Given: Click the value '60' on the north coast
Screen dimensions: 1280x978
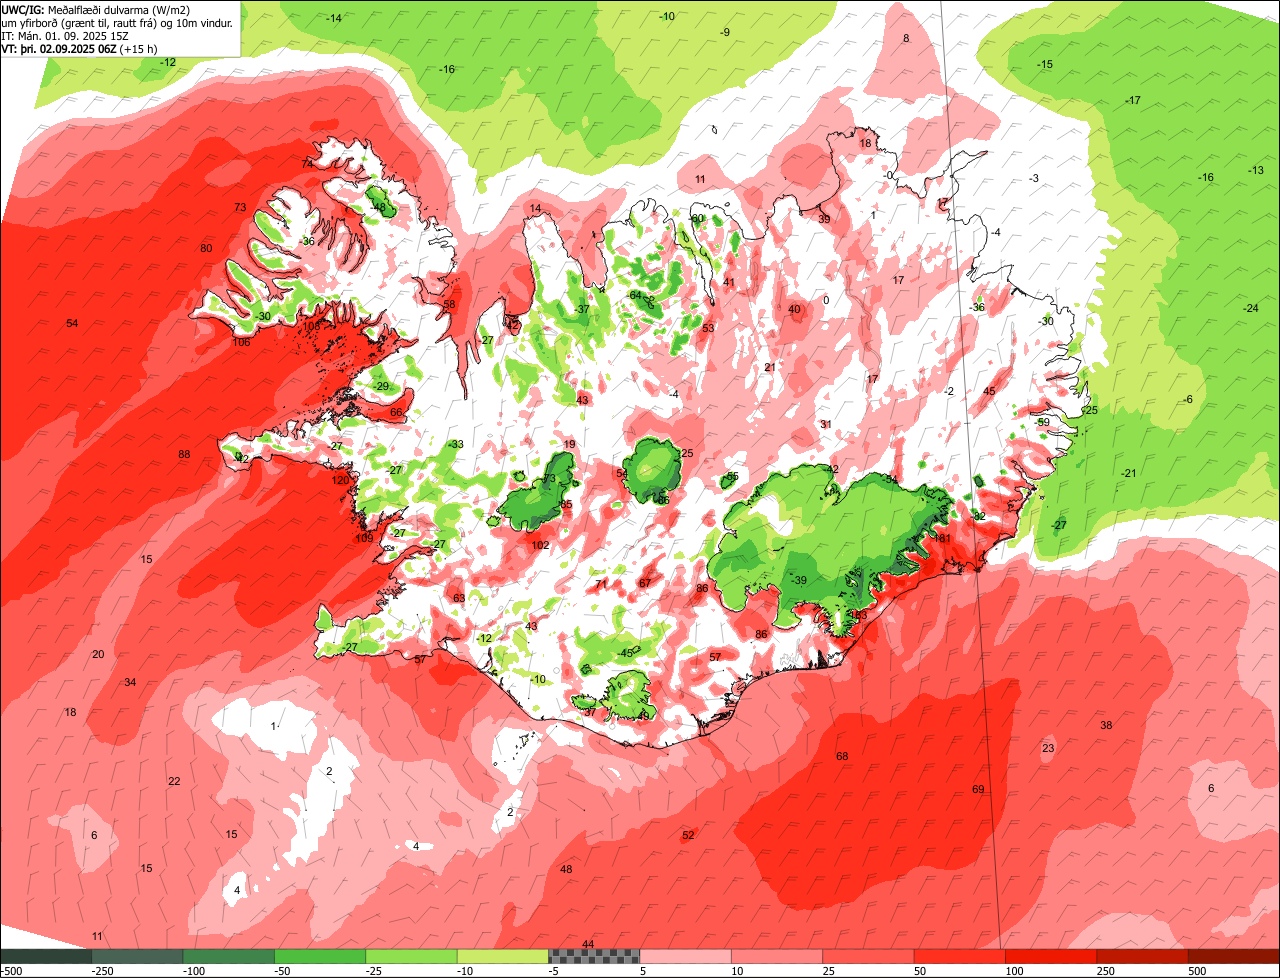Looking at the screenshot, I should pos(698,218).
